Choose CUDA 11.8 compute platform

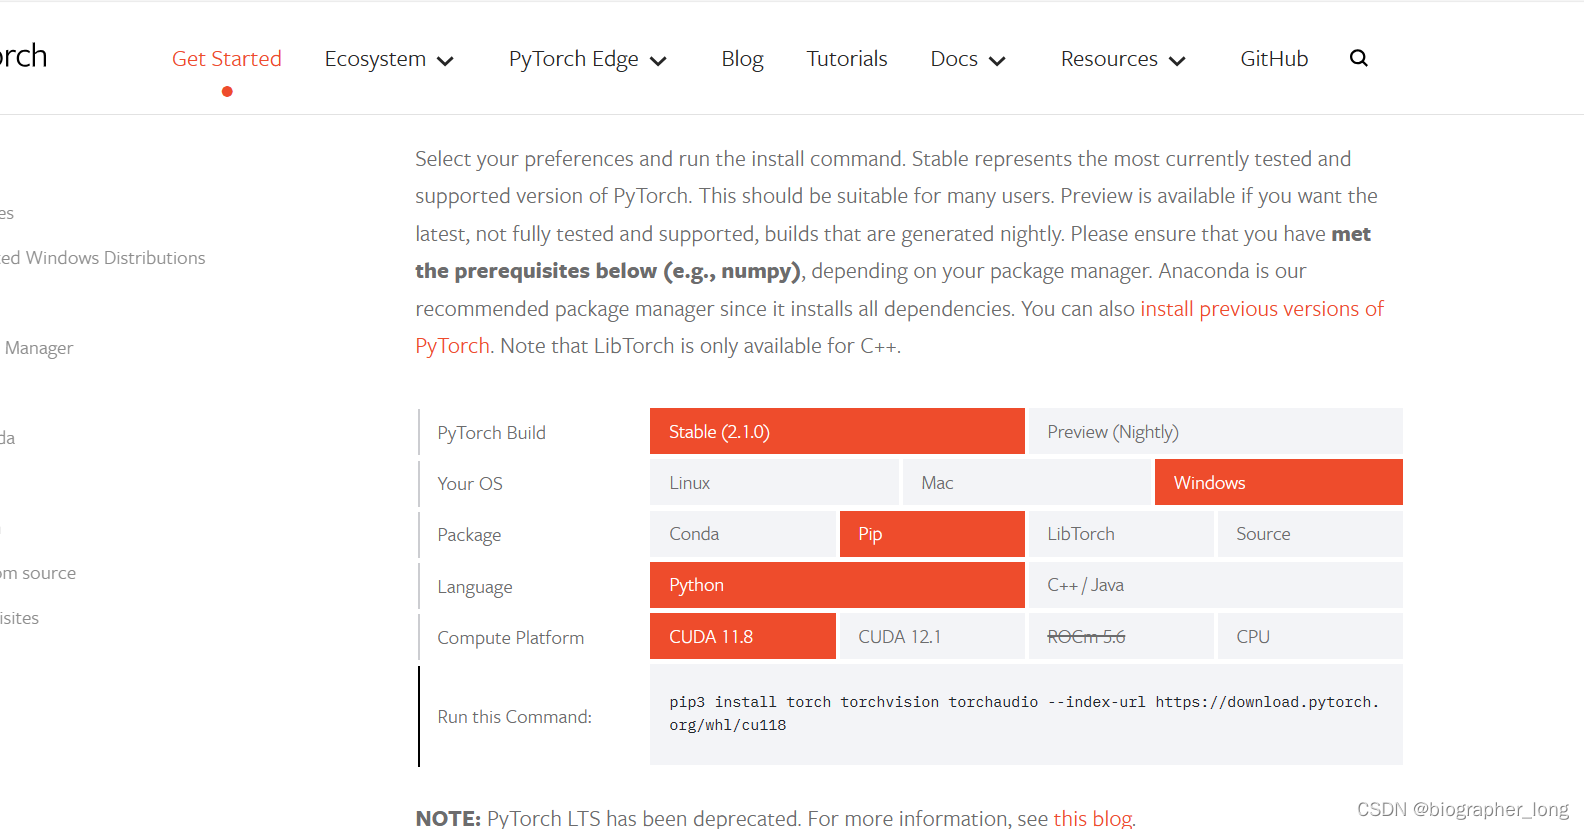[743, 636]
